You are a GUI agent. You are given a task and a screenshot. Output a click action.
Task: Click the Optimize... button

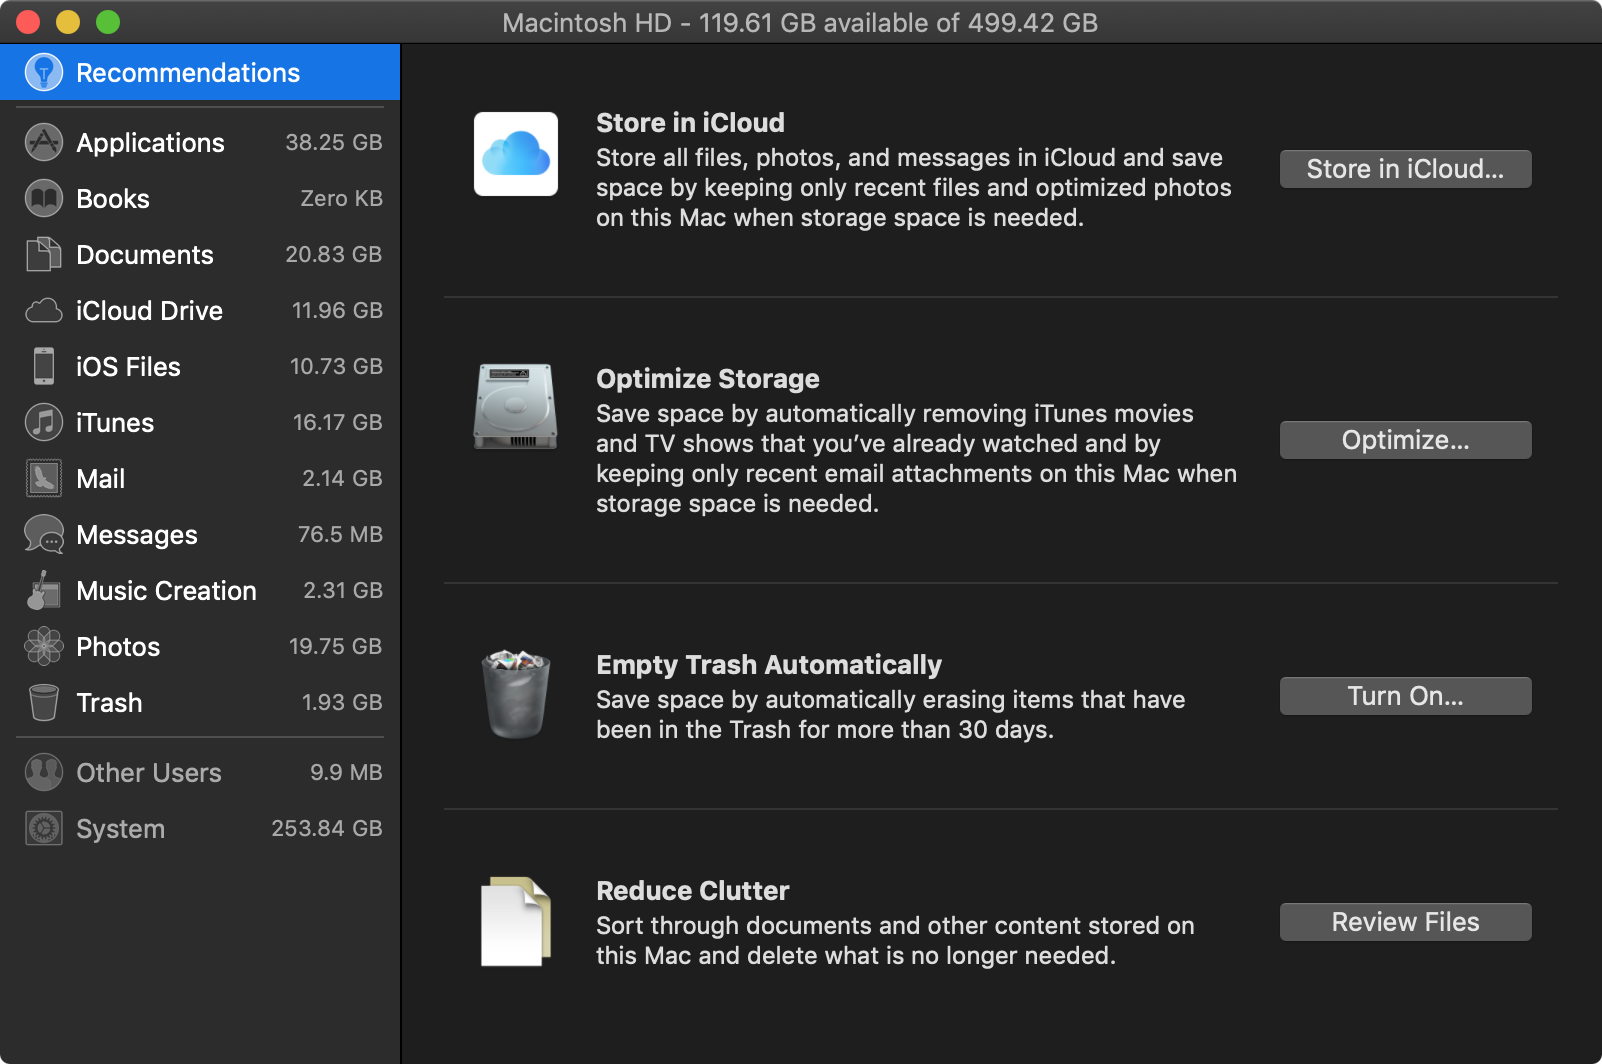1405,440
